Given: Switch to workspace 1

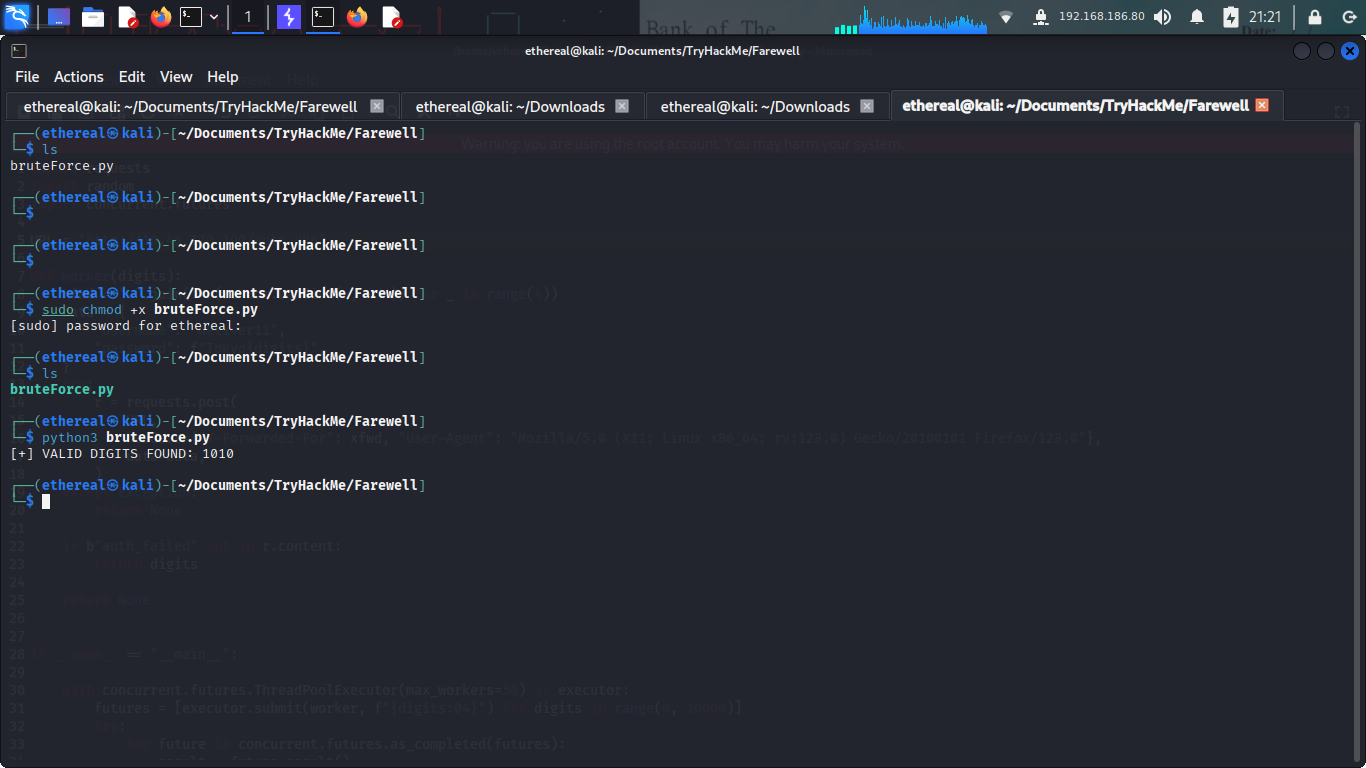Looking at the screenshot, I should pos(248,17).
